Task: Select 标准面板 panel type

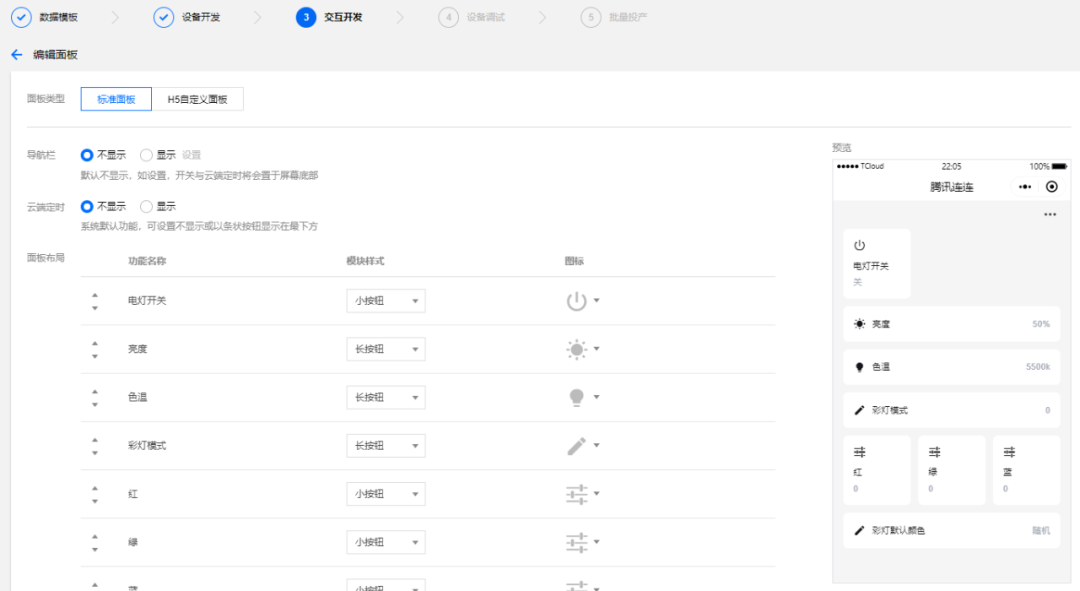Action: [116, 99]
